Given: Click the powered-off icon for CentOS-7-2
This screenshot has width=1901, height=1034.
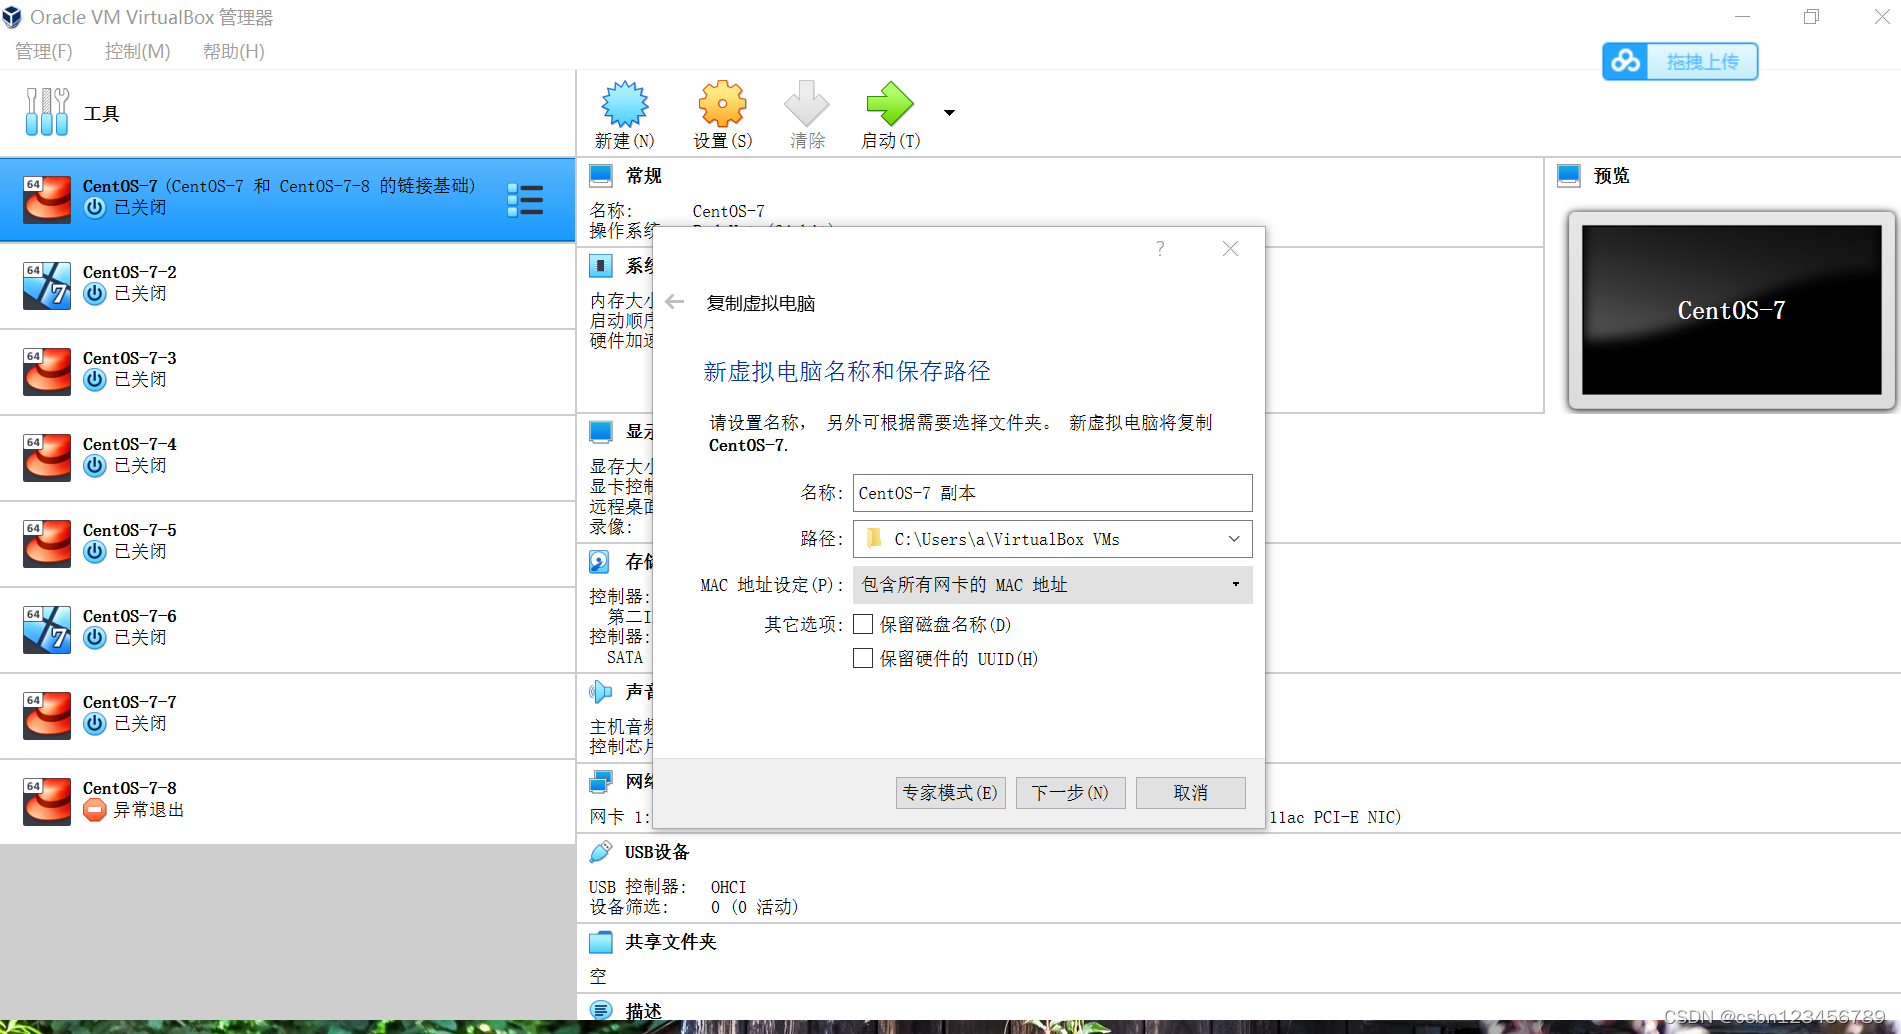Looking at the screenshot, I should point(95,294).
